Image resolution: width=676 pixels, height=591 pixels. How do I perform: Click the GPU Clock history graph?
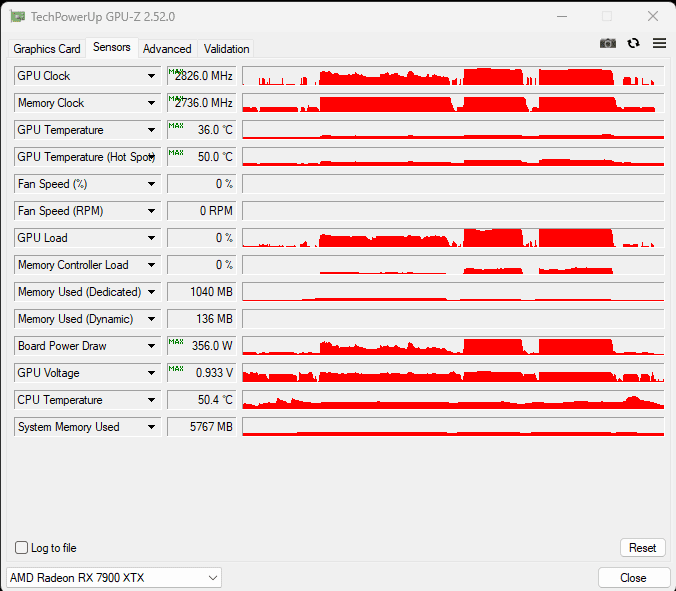tap(453, 76)
